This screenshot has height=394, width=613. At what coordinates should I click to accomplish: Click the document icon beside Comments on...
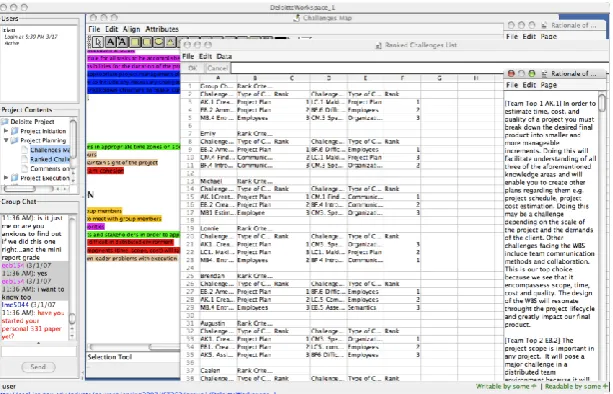pos(25,168)
